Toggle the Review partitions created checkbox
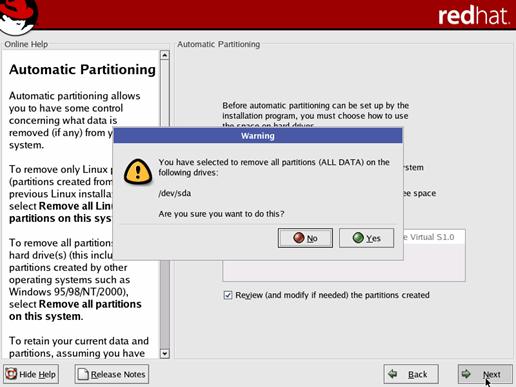Image resolution: width=516 pixels, height=387 pixels. 228,295
